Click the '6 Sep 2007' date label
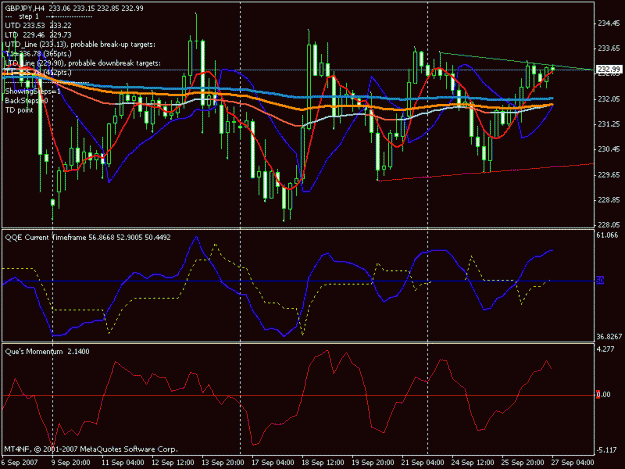Viewport: 625px width, 469px height. (x=20, y=463)
